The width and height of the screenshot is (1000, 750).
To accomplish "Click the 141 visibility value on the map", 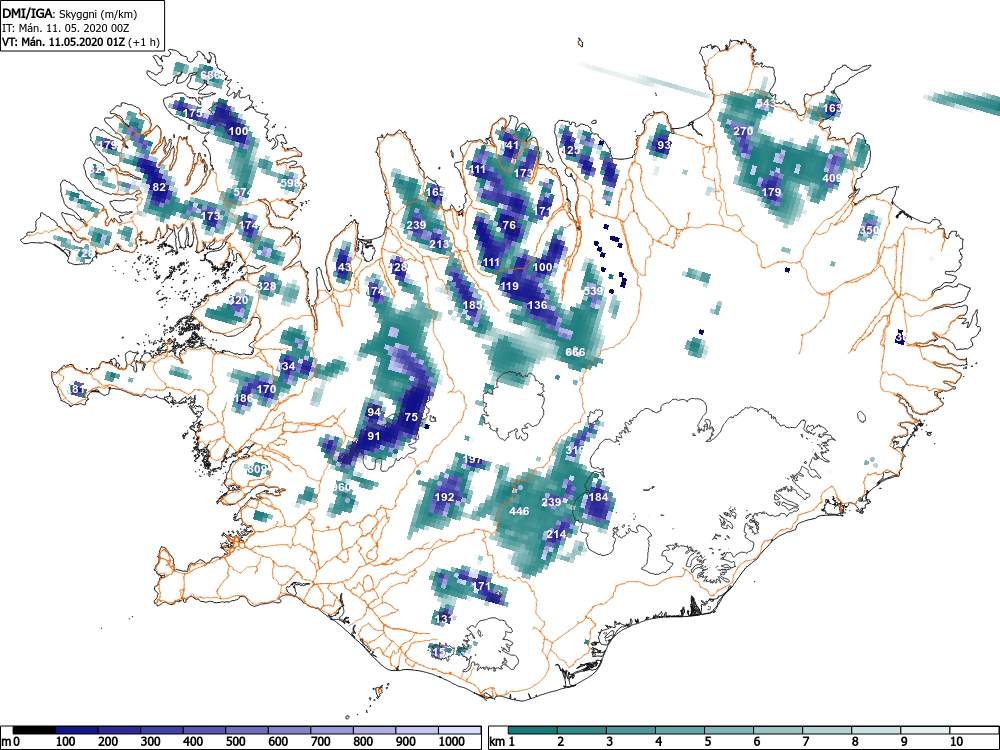I will pyautogui.click(x=510, y=145).
